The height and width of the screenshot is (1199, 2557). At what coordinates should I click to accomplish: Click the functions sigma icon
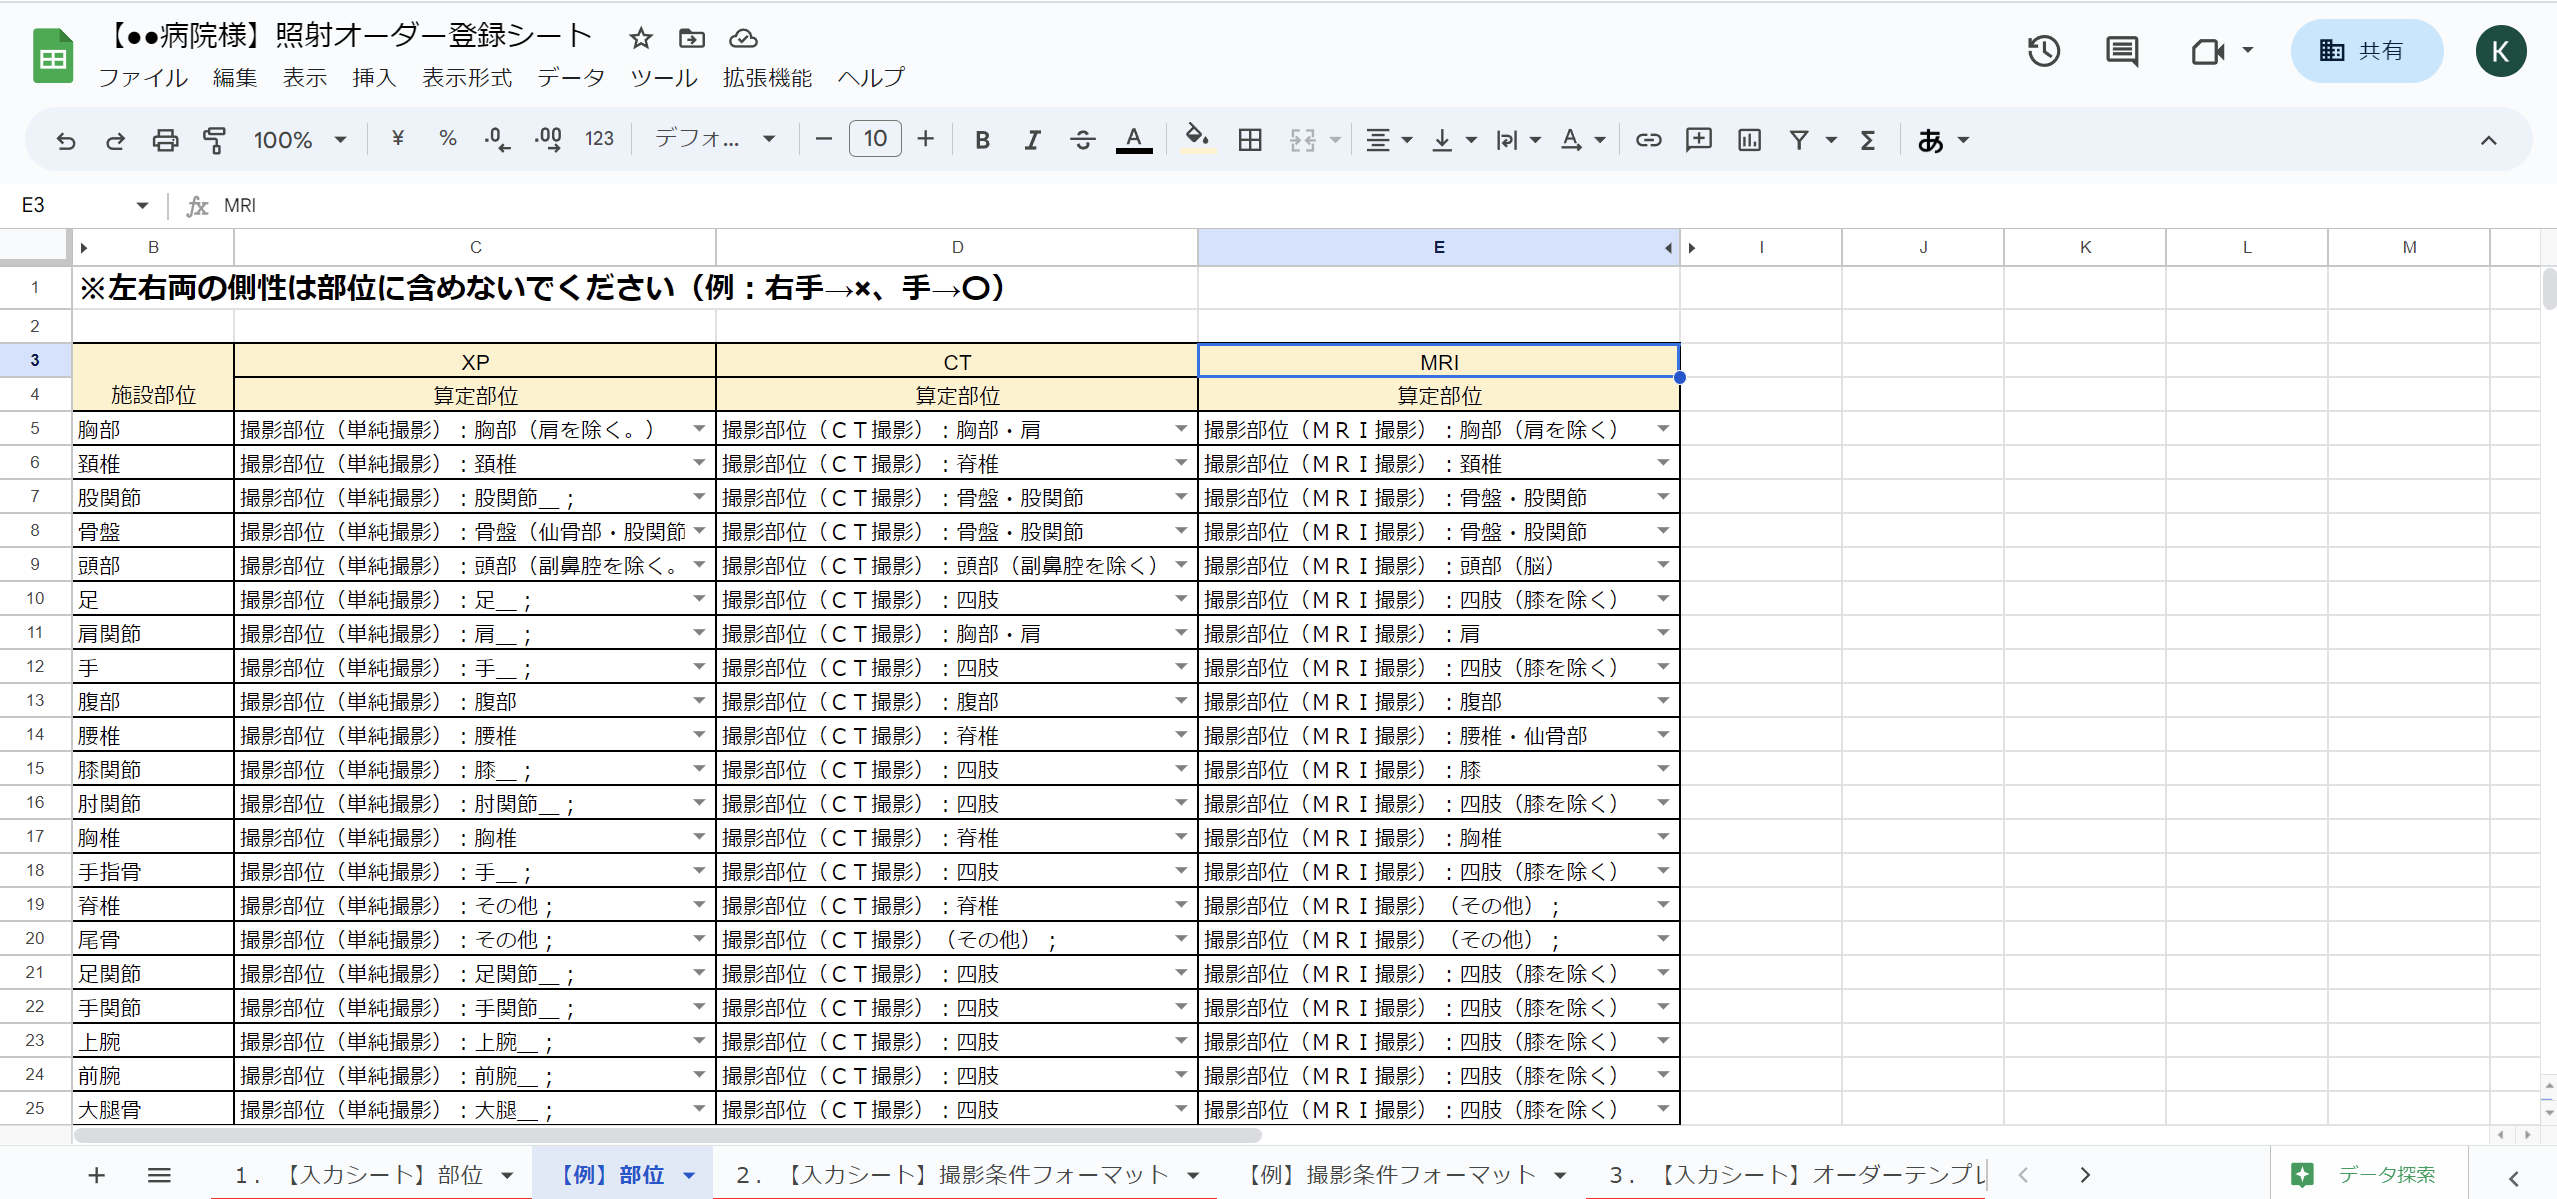pyautogui.click(x=1867, y=140)
